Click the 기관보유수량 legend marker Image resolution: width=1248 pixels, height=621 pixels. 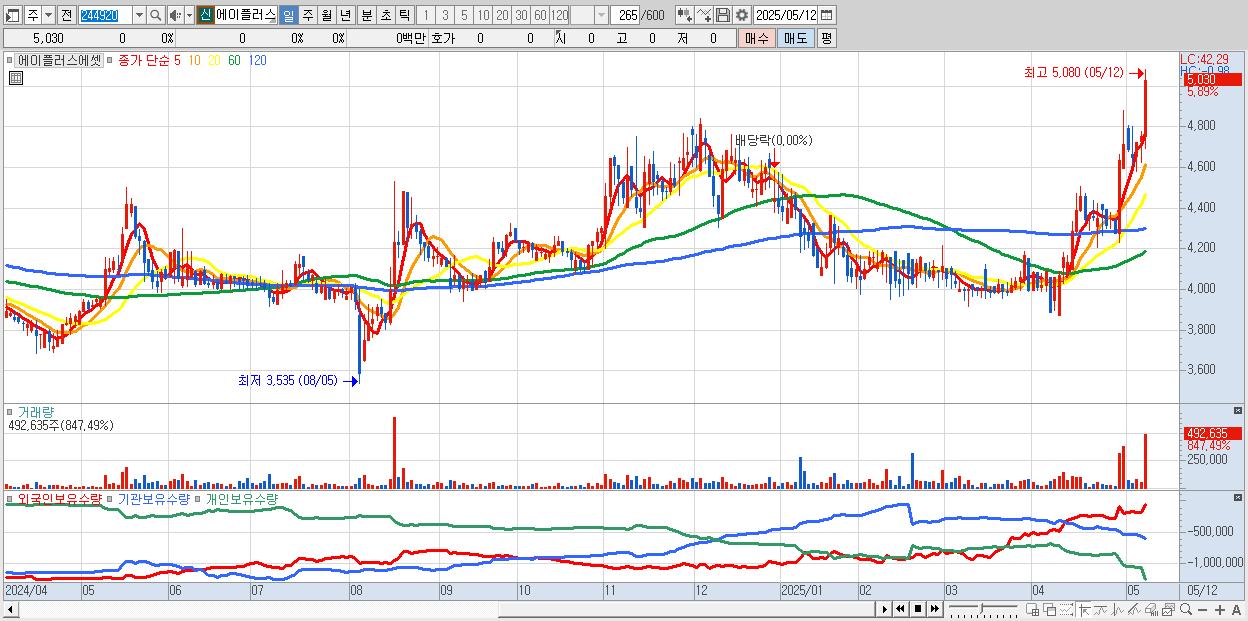111,498
